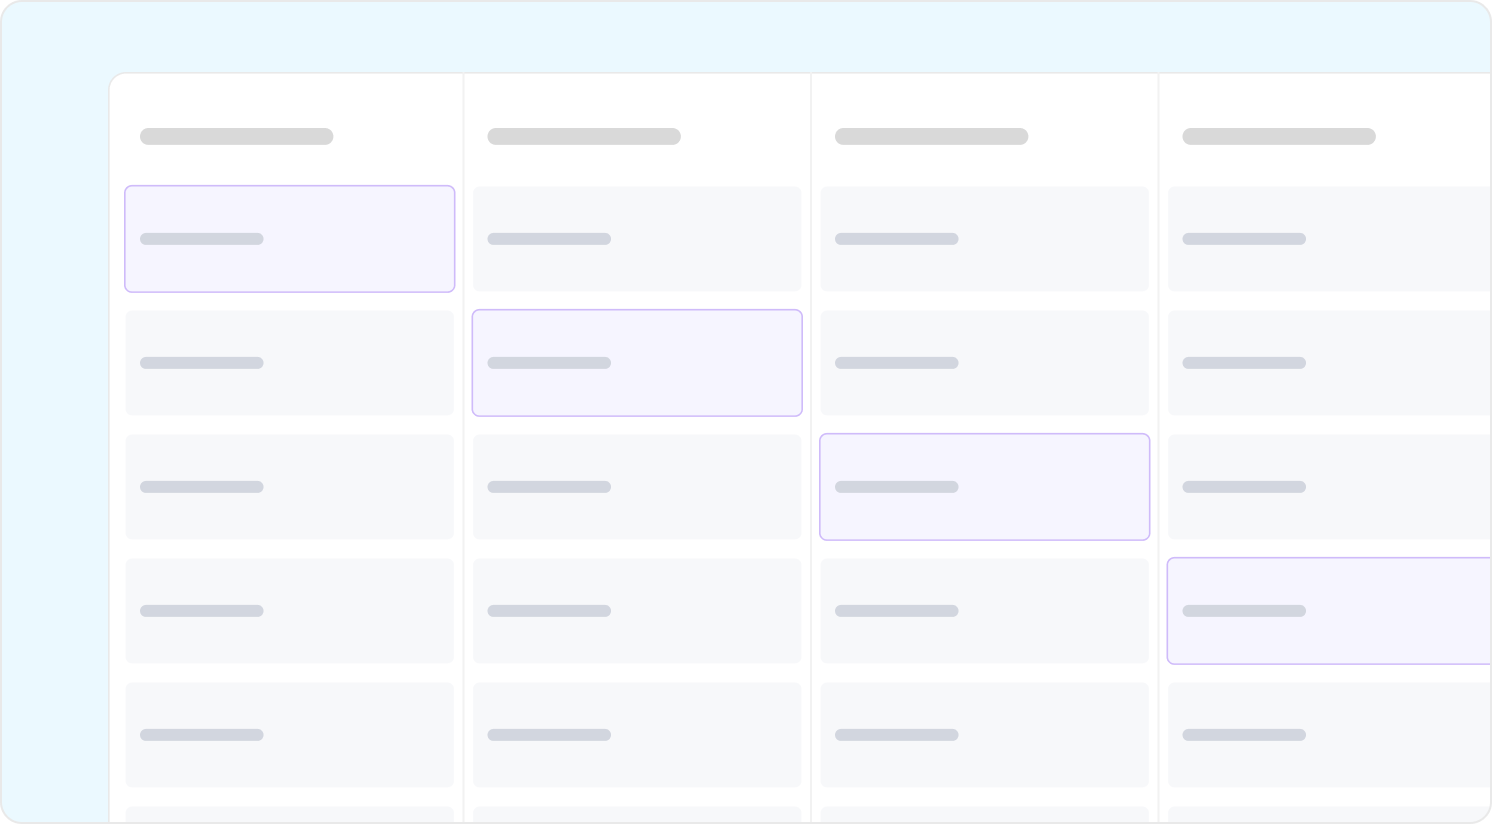This screenshot has width=1492, height=824.
Task: Select the highlighted purple card in second column
Action: tap(637, 363)
